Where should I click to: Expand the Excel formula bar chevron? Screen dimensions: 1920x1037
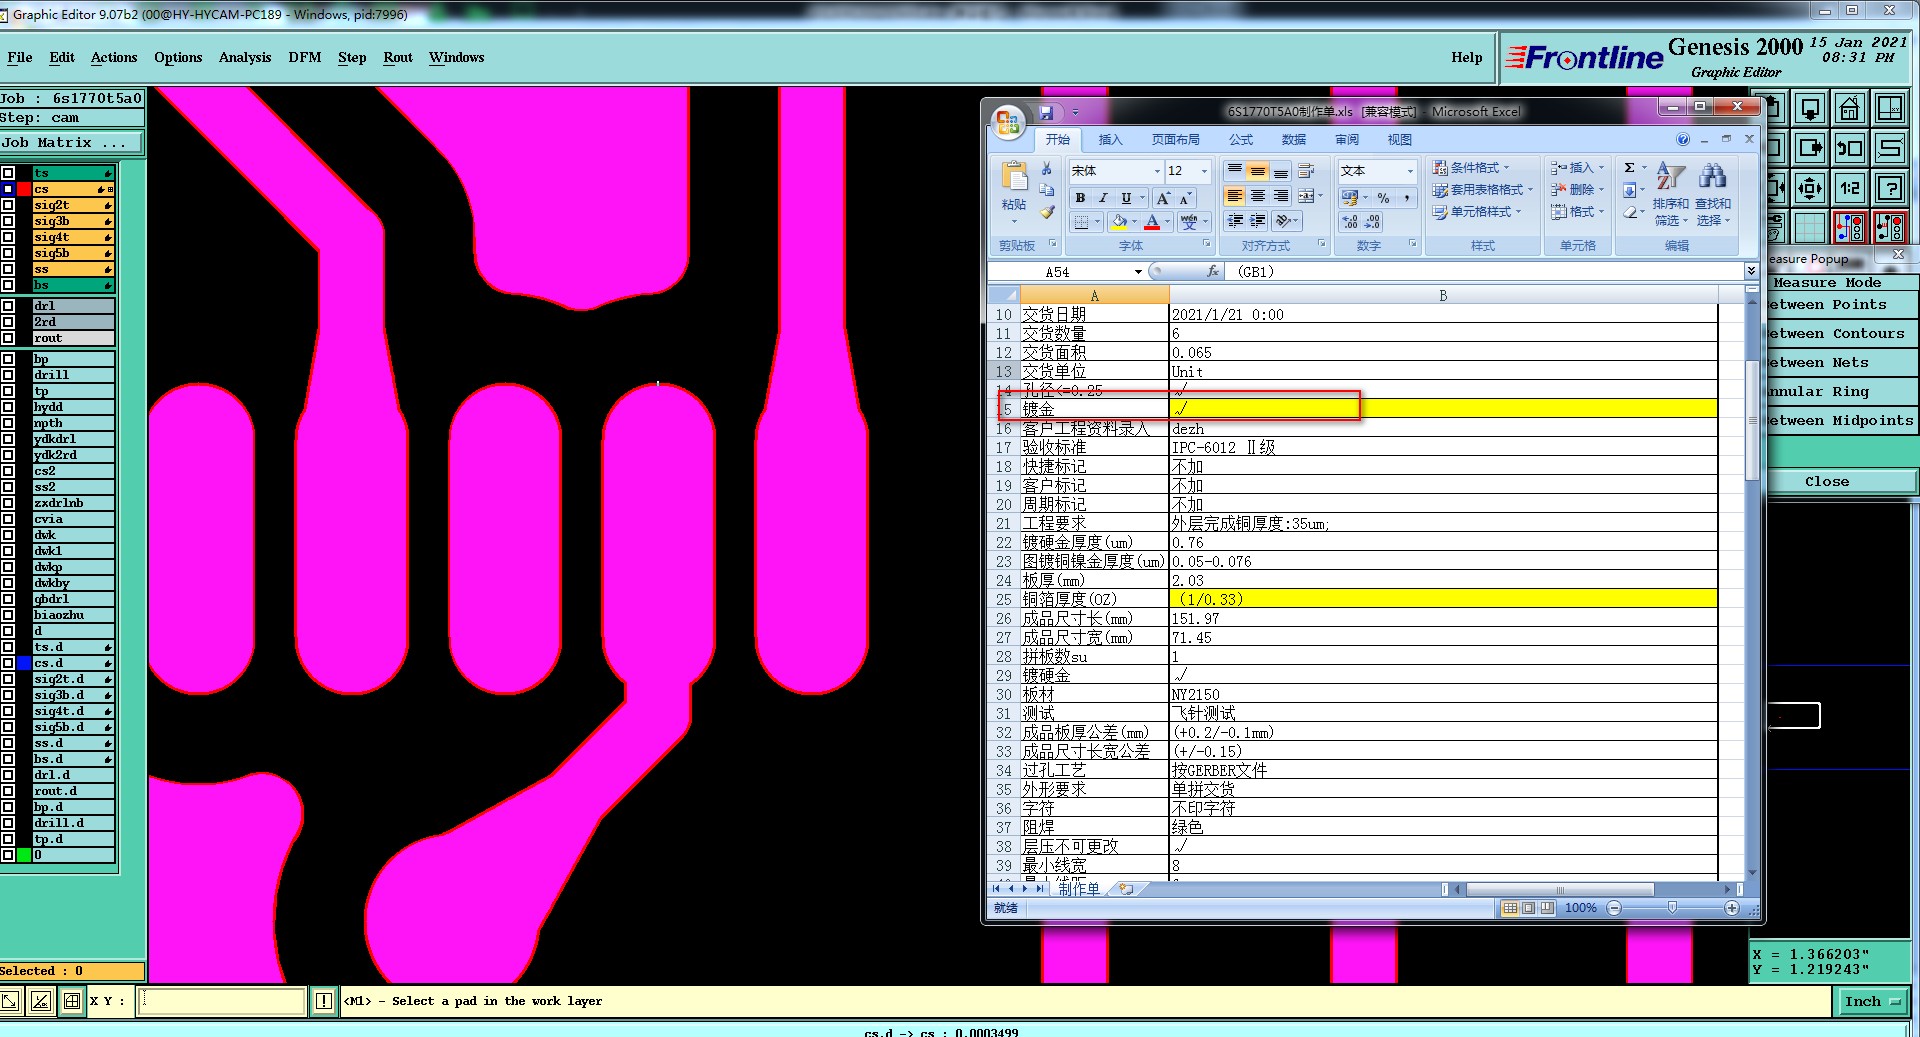[1751, 271]
